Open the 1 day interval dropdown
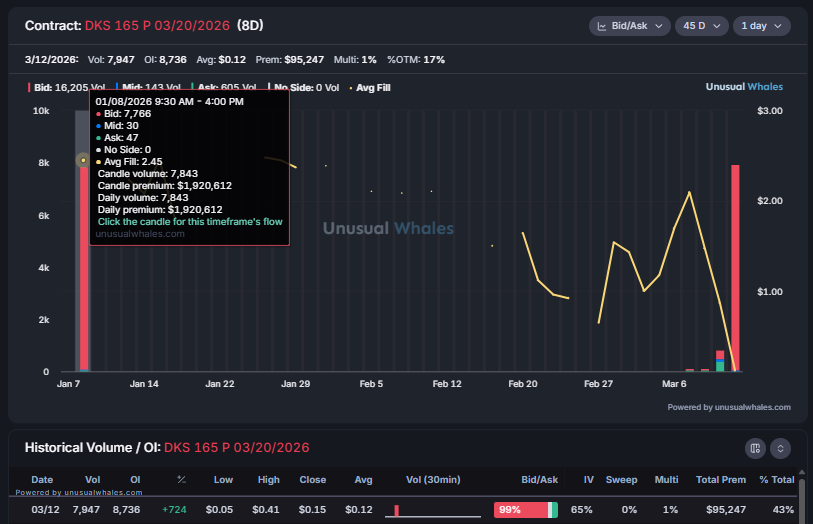813x524 pixels. coord(761,26)
